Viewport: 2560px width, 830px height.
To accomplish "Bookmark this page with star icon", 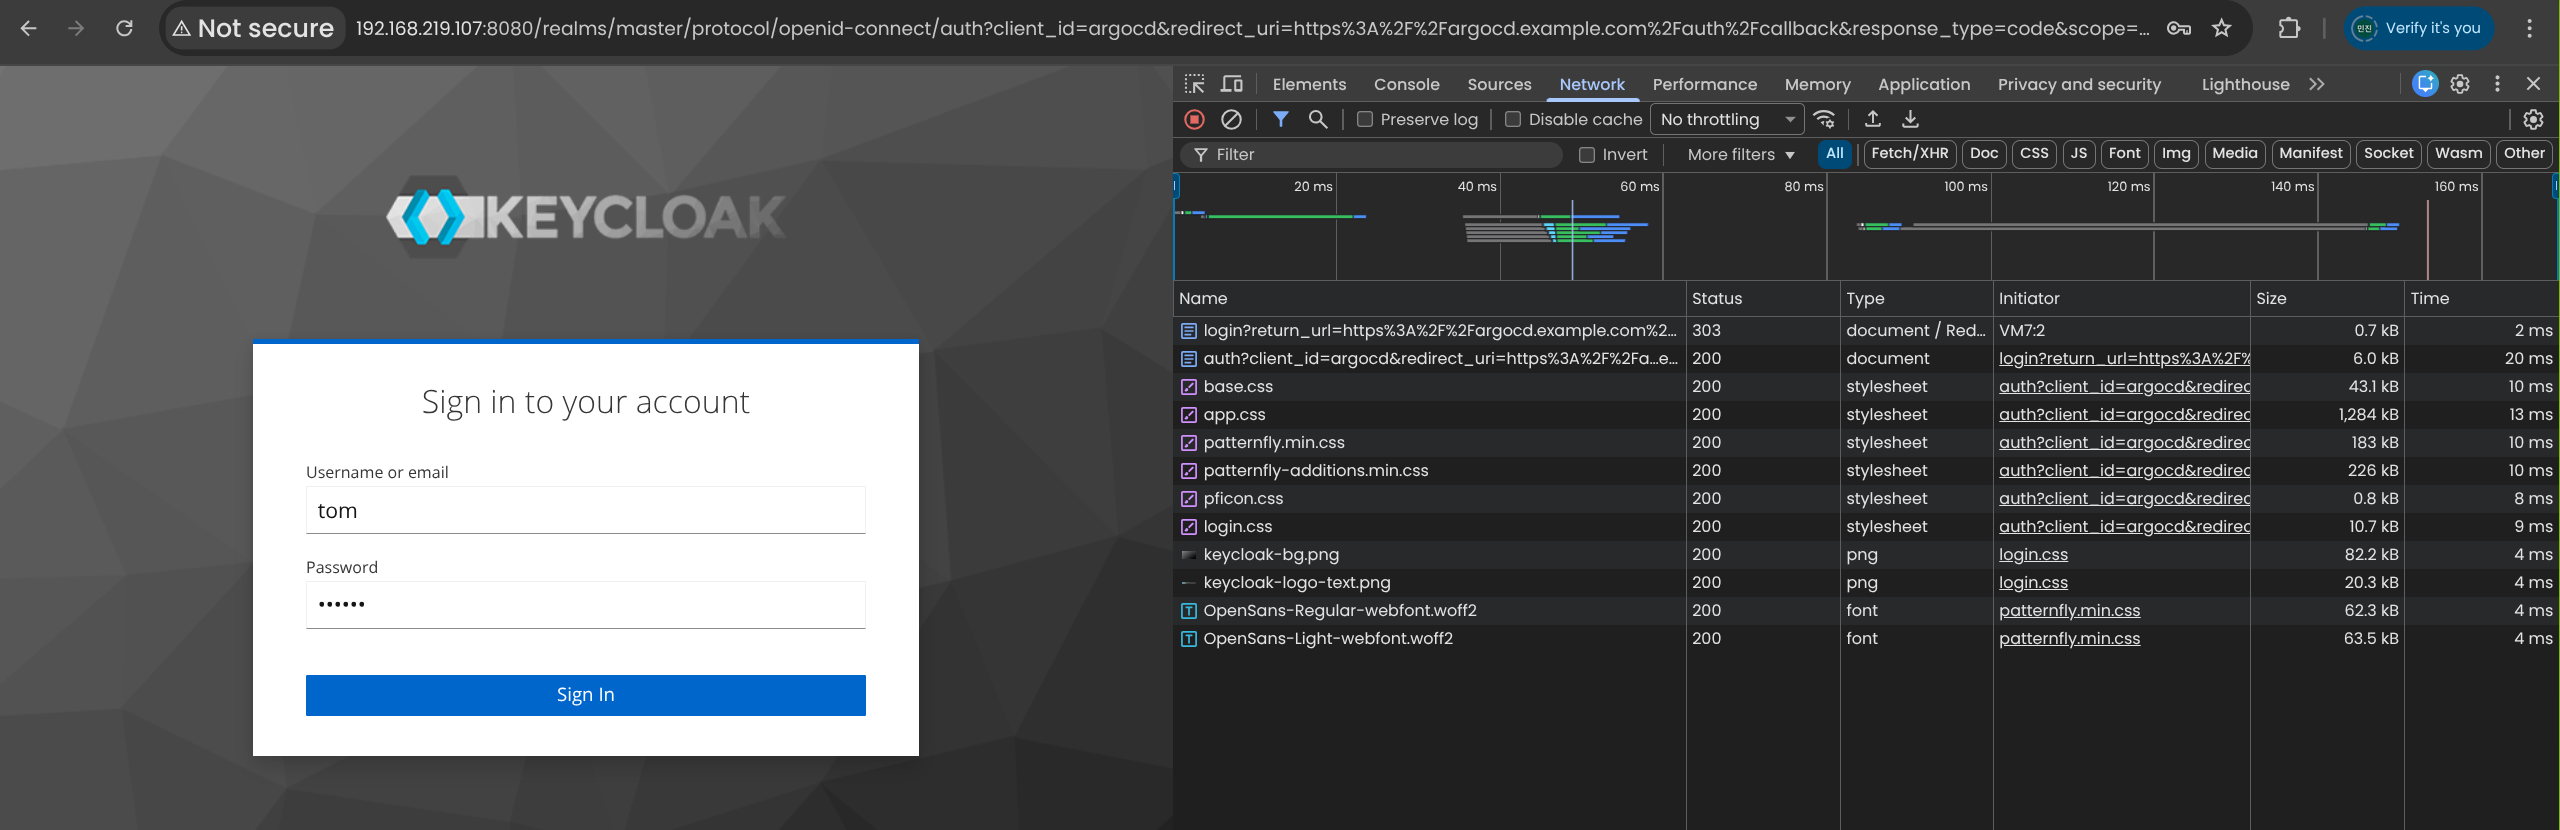I will click(2221, 28).
